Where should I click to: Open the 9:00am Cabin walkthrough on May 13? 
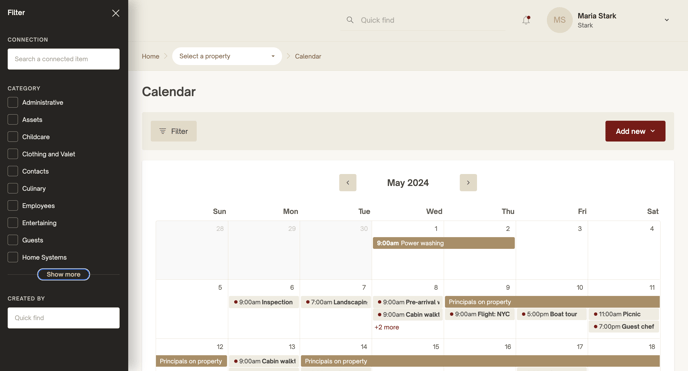point(264,361)
